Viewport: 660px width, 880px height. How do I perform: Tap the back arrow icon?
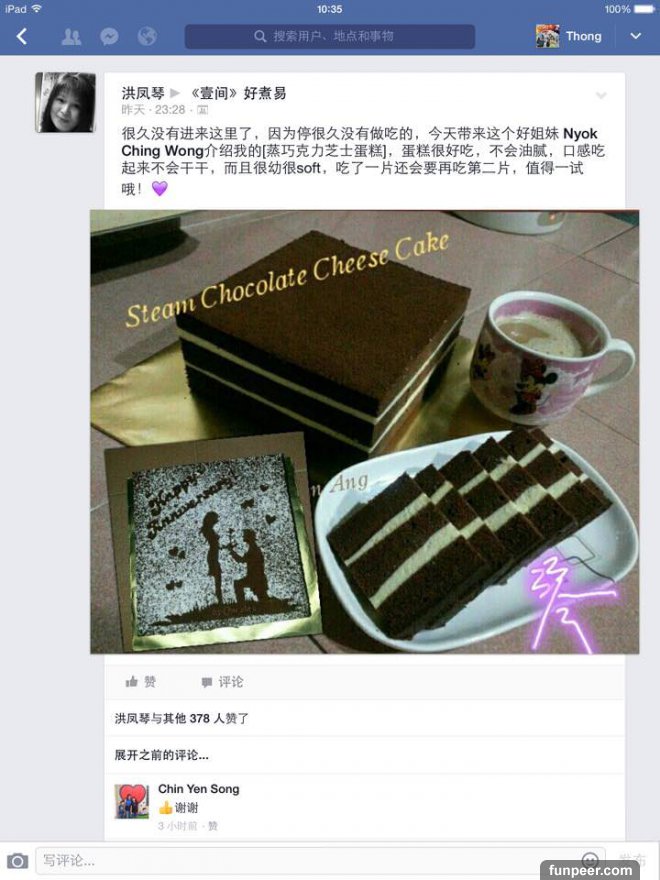[x=22, y=36]
